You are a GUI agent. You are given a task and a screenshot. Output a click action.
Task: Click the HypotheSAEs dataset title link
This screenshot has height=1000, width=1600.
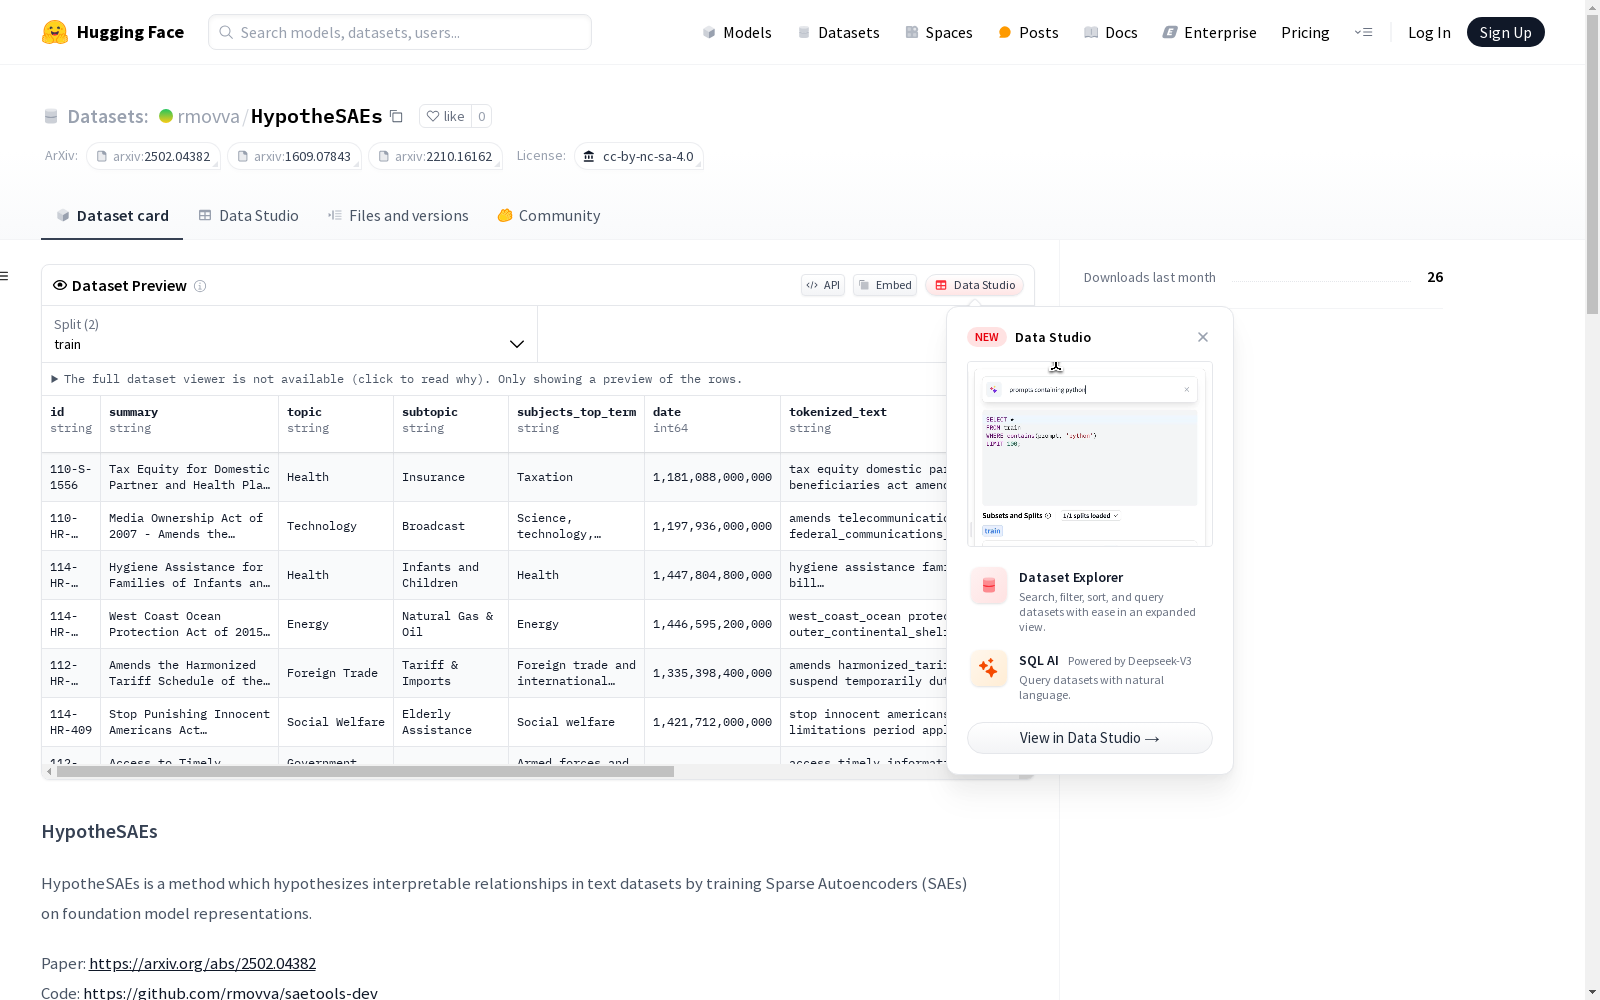(x=316, y=116)
